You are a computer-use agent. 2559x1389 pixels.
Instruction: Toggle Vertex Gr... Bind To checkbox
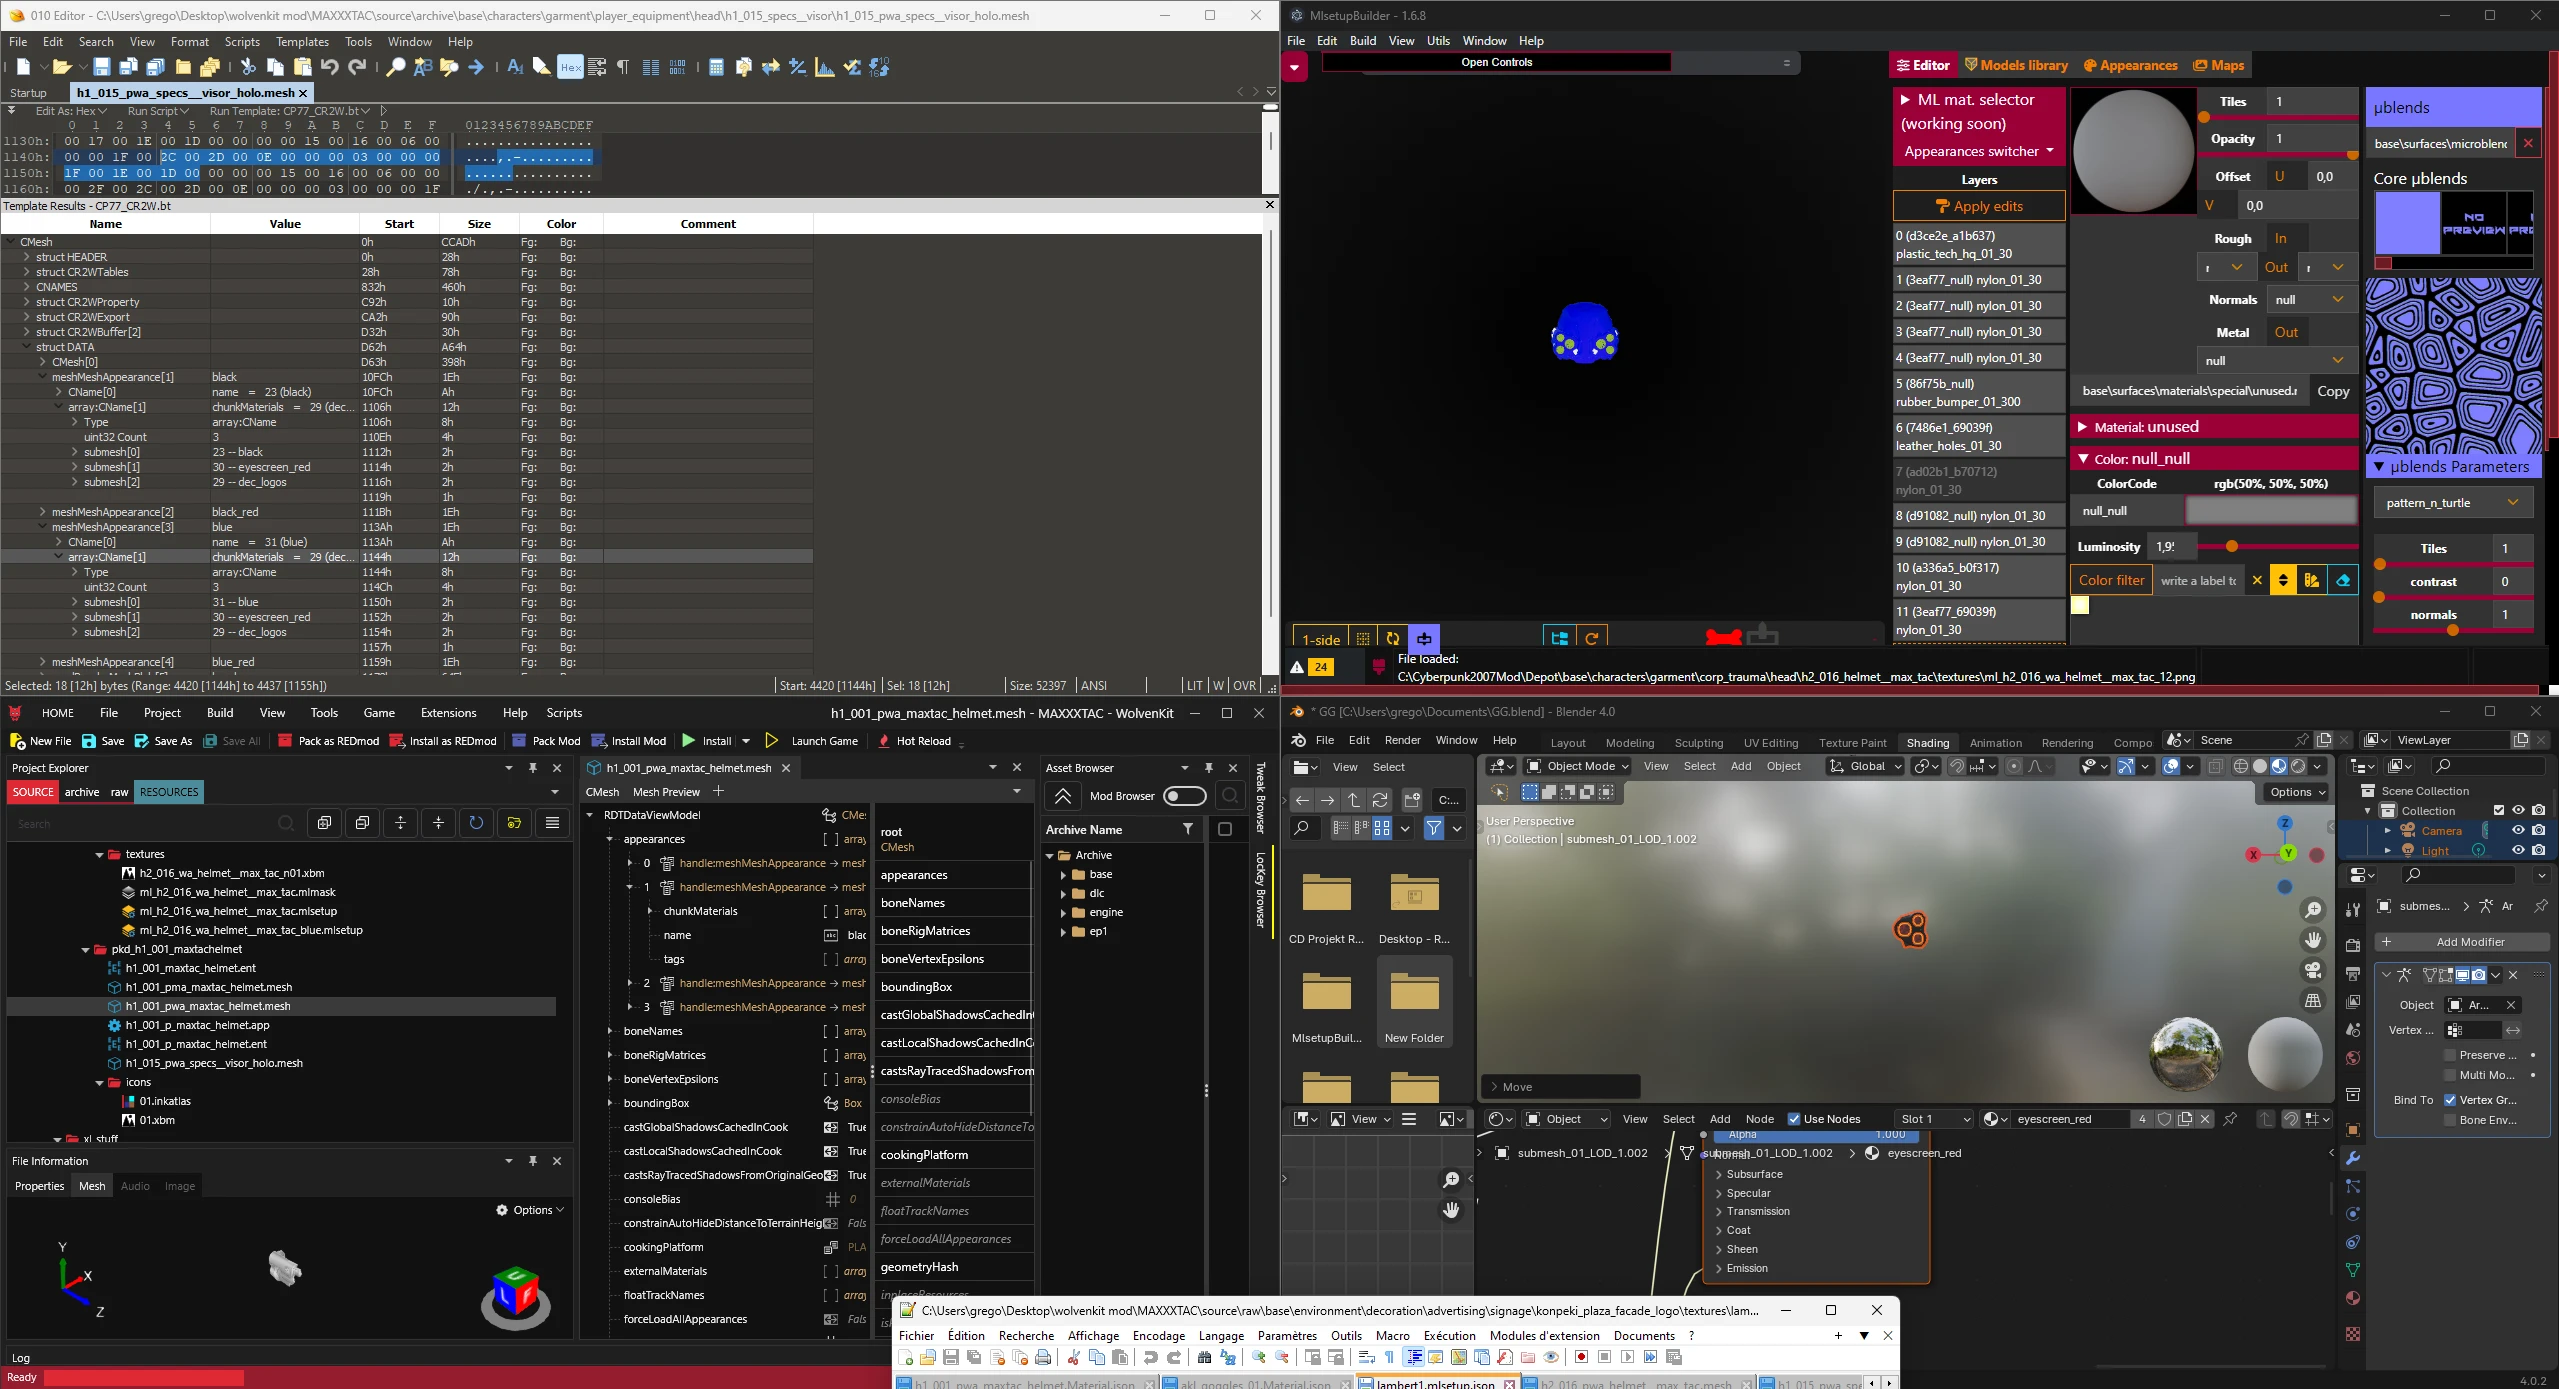(x=2450, y=1100)
